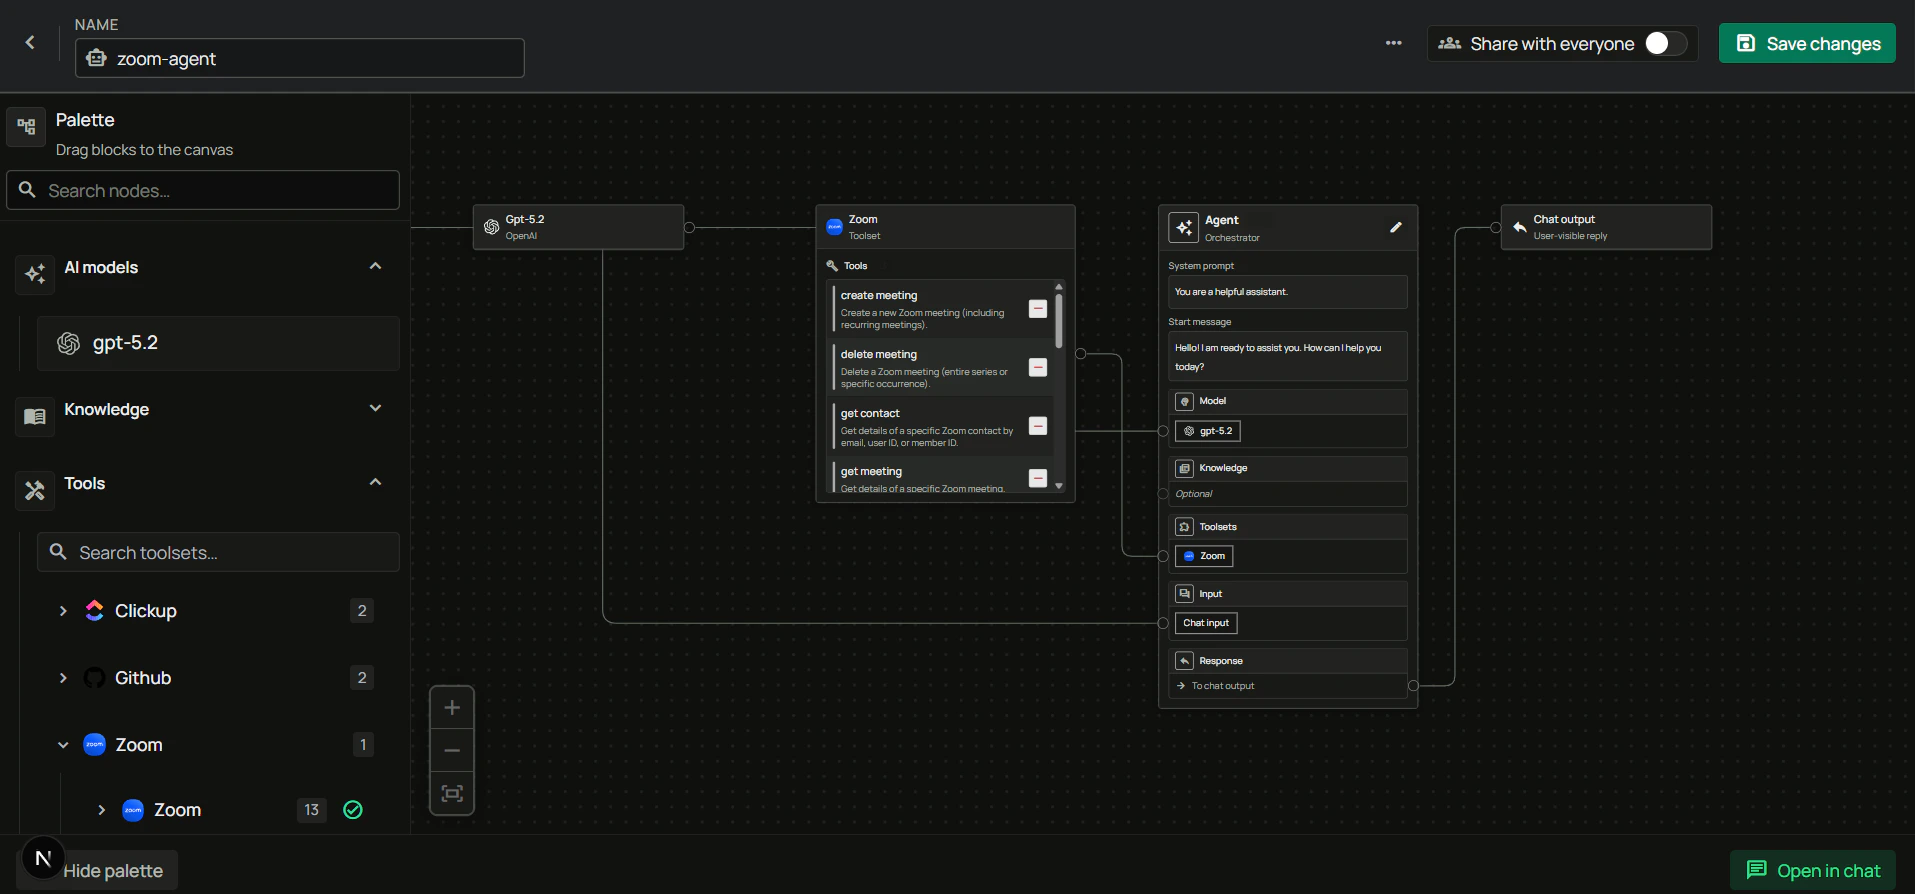The width and height of the screenshot is (1915, 894).
Task: Edit the Agent node with pencil
Action: (1395, 227)
